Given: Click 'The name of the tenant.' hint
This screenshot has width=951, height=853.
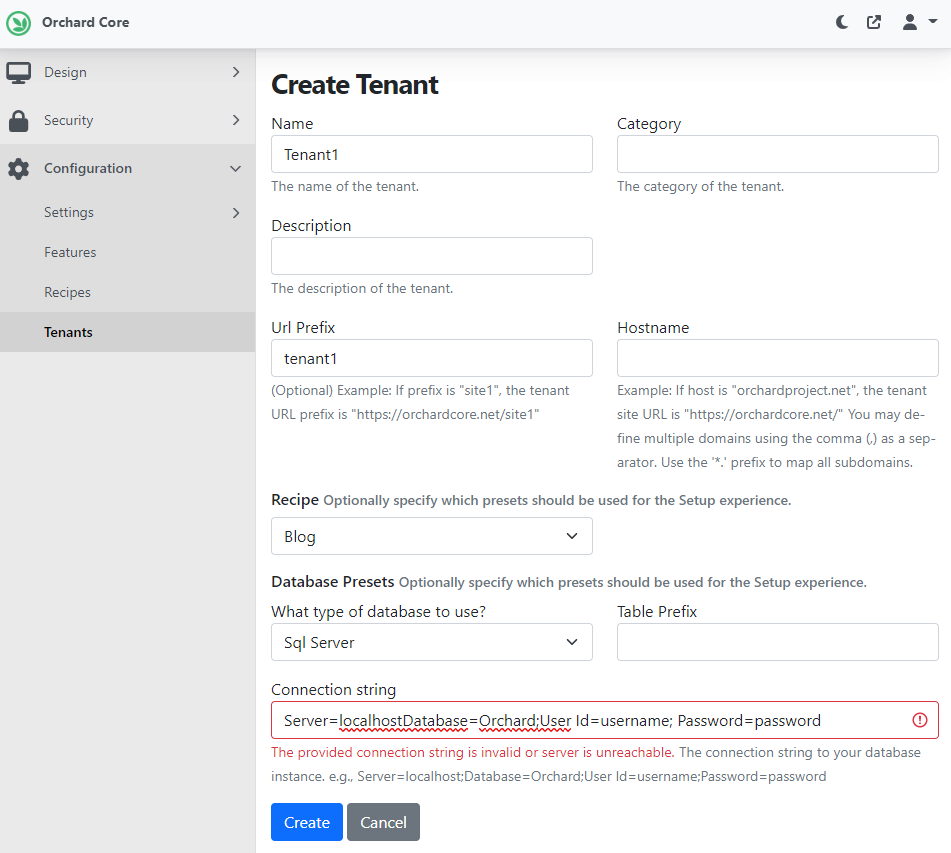Looking at the screenshot, I should (345, 187).
